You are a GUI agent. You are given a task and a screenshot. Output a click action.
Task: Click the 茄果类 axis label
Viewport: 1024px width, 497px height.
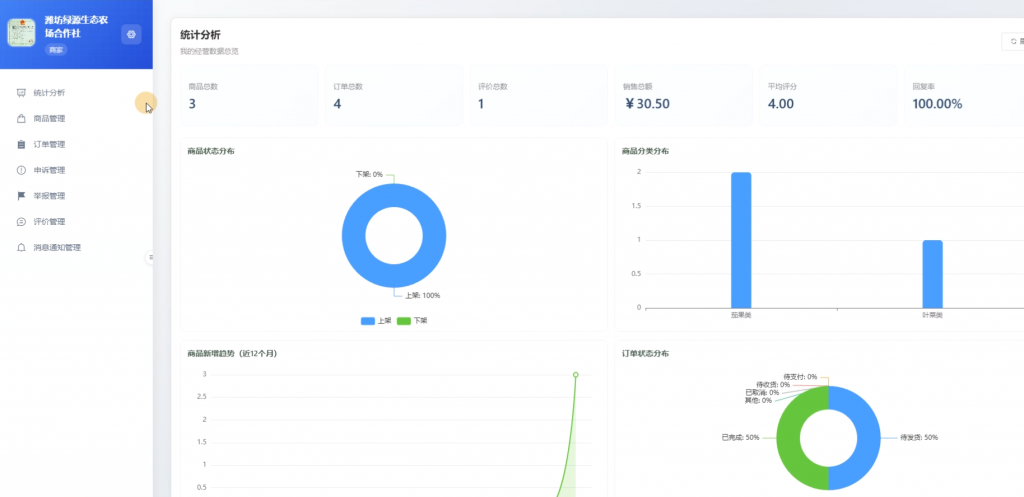741,315
